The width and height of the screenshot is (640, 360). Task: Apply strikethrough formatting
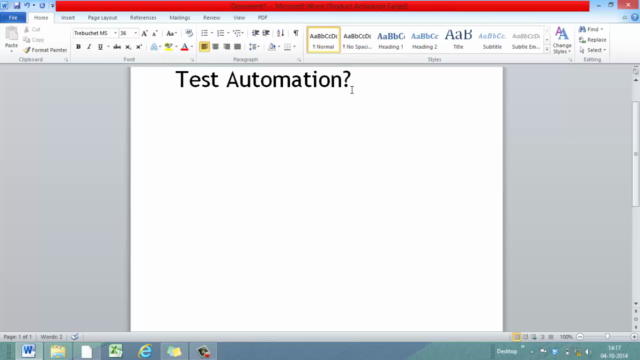[x=117, y=47]
